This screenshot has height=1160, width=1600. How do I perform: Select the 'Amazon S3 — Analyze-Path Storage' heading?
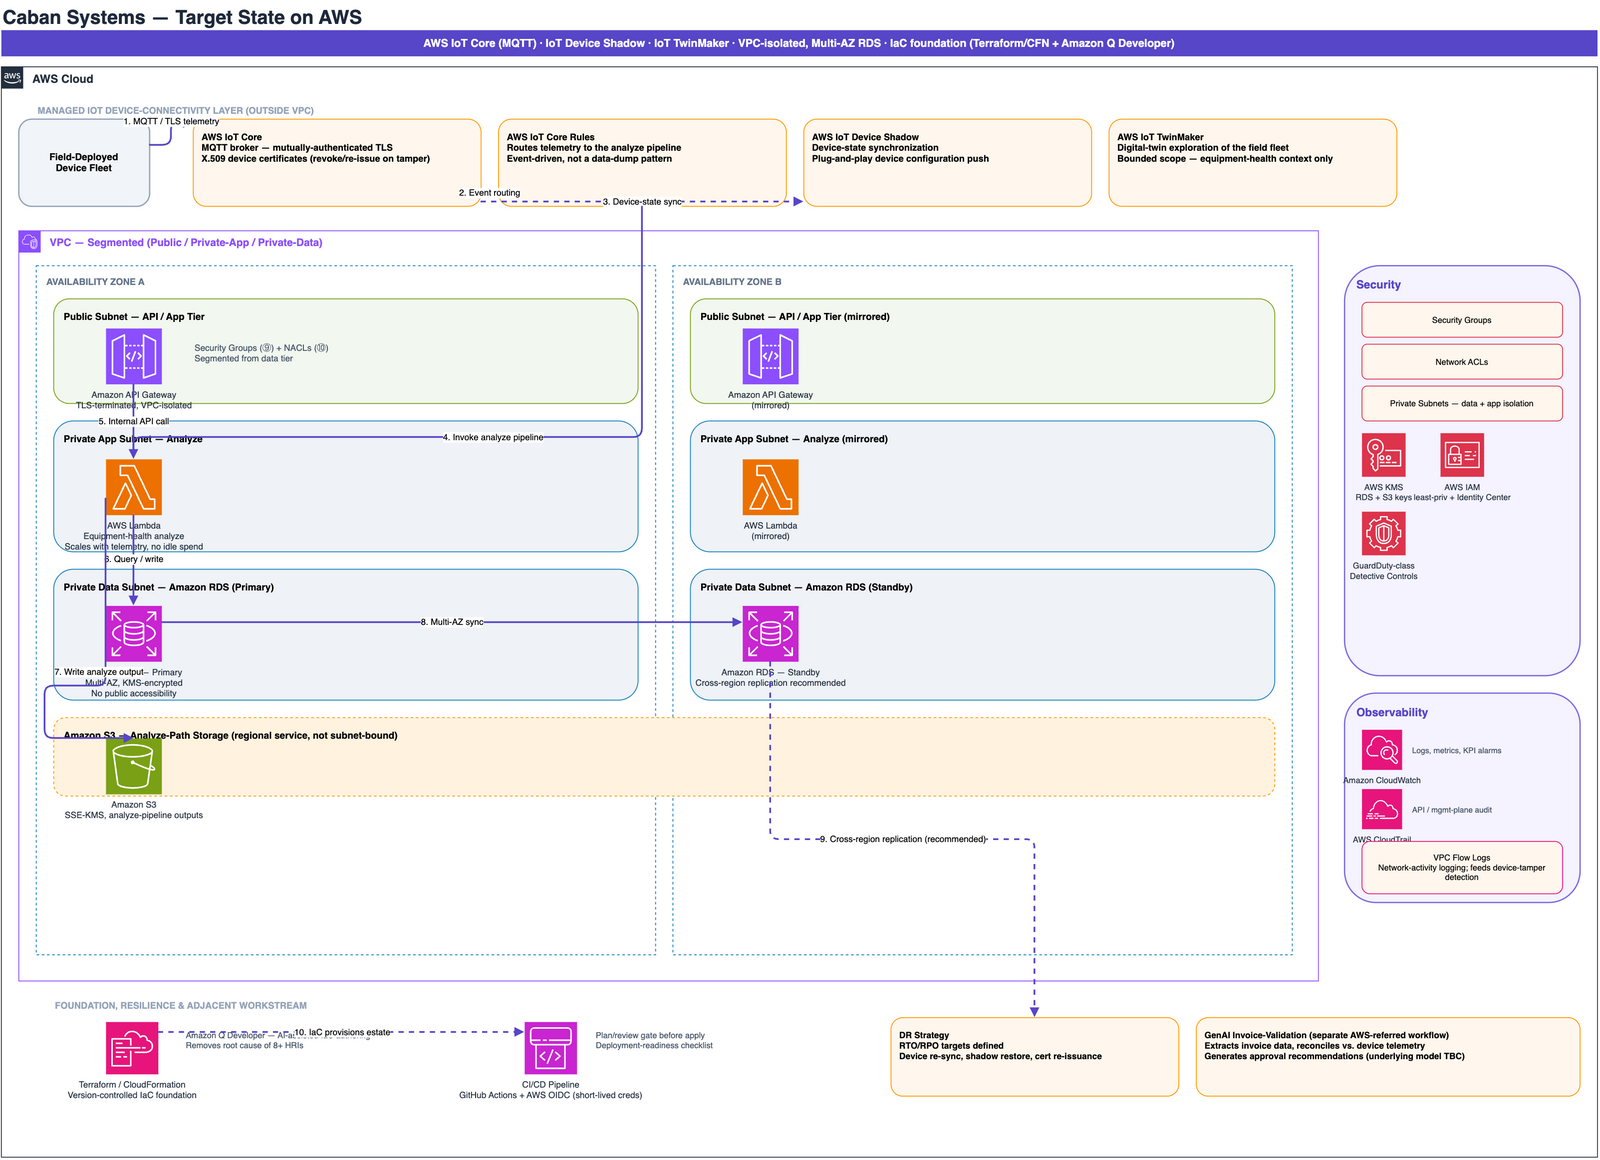(231, 735)
